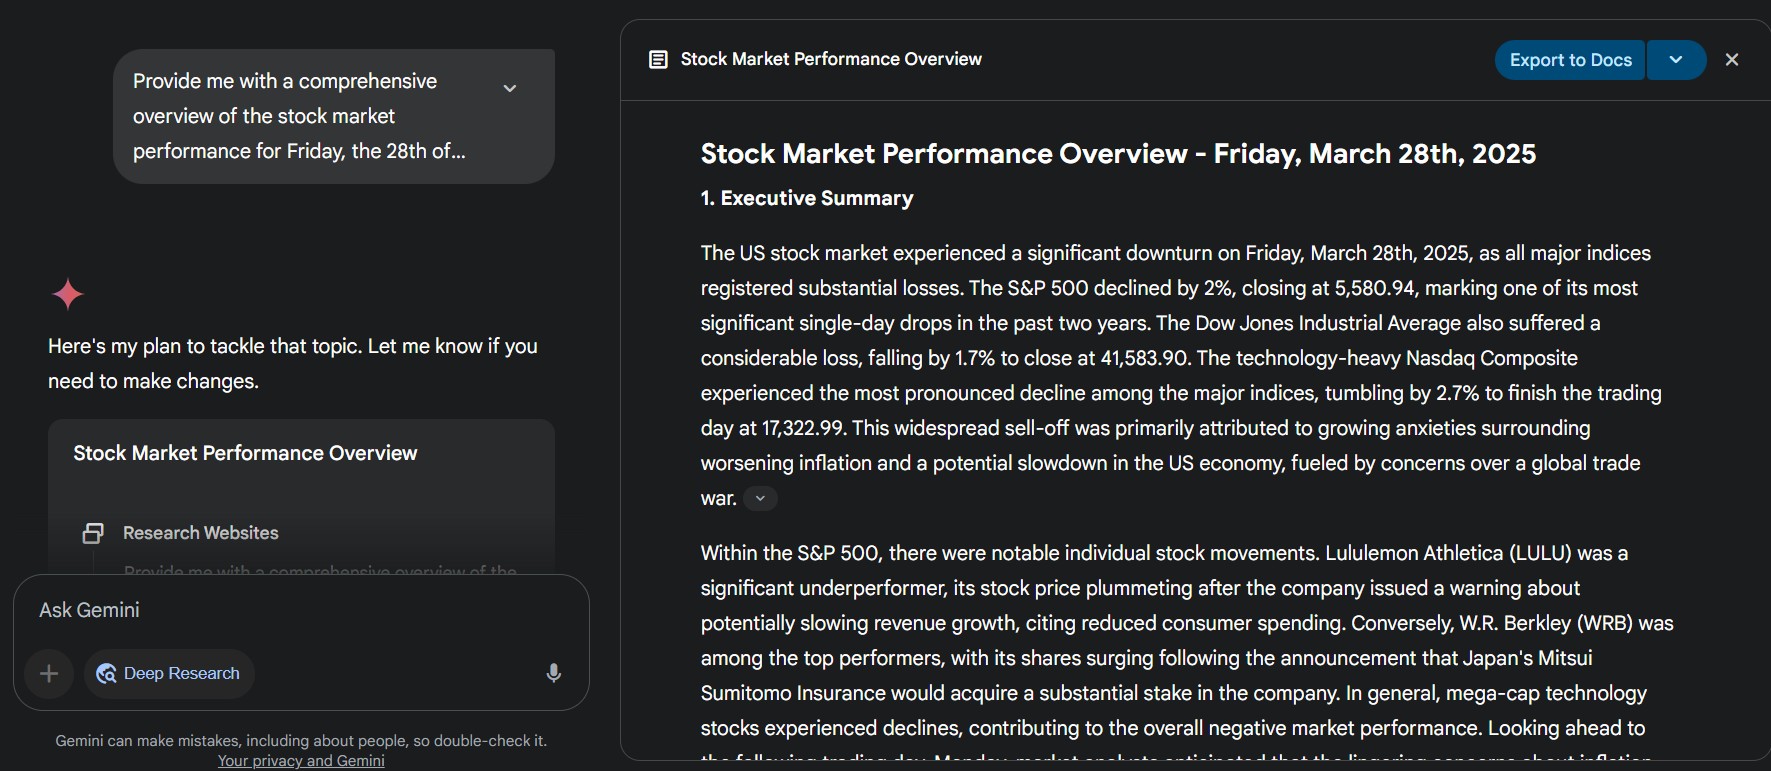Click the Gemini sparkle icon
Screen dimensions: 1771x771
click(68, 294)
